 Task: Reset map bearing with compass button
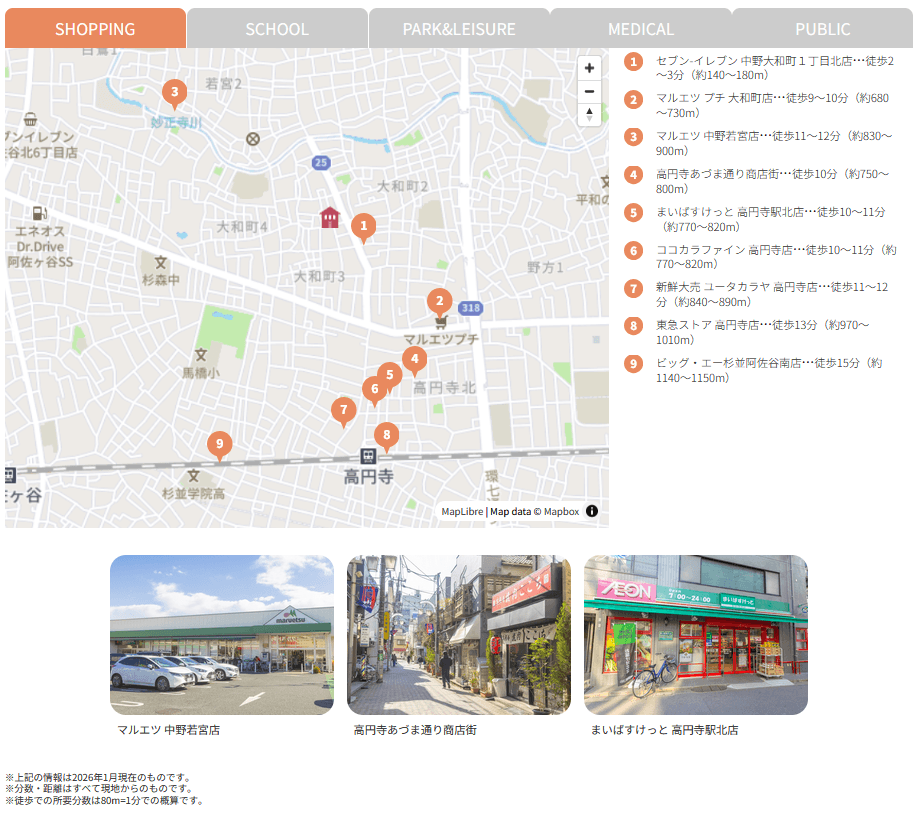[x=590, y=114]
